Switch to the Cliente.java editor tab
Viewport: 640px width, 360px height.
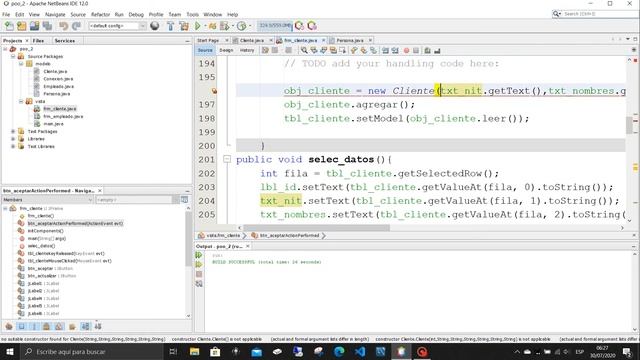click(x=251, y=40)
